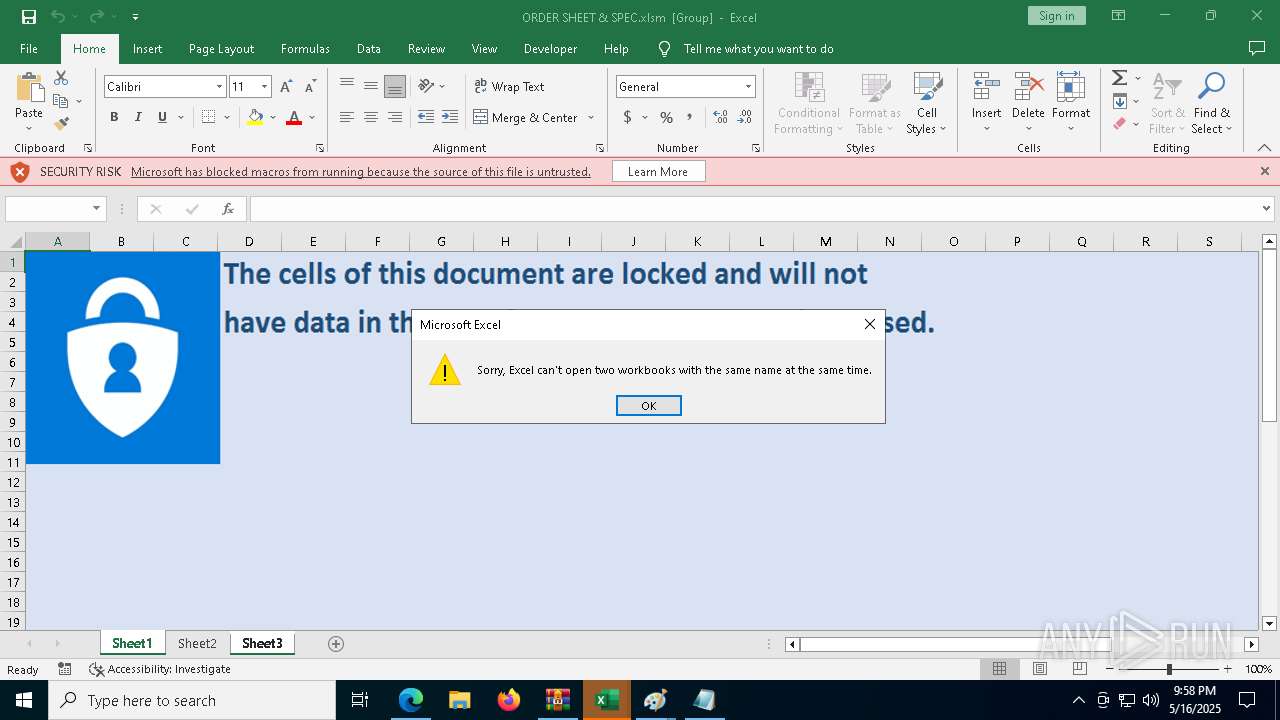Expand the Merge & Center dropdown arrow

591,117
